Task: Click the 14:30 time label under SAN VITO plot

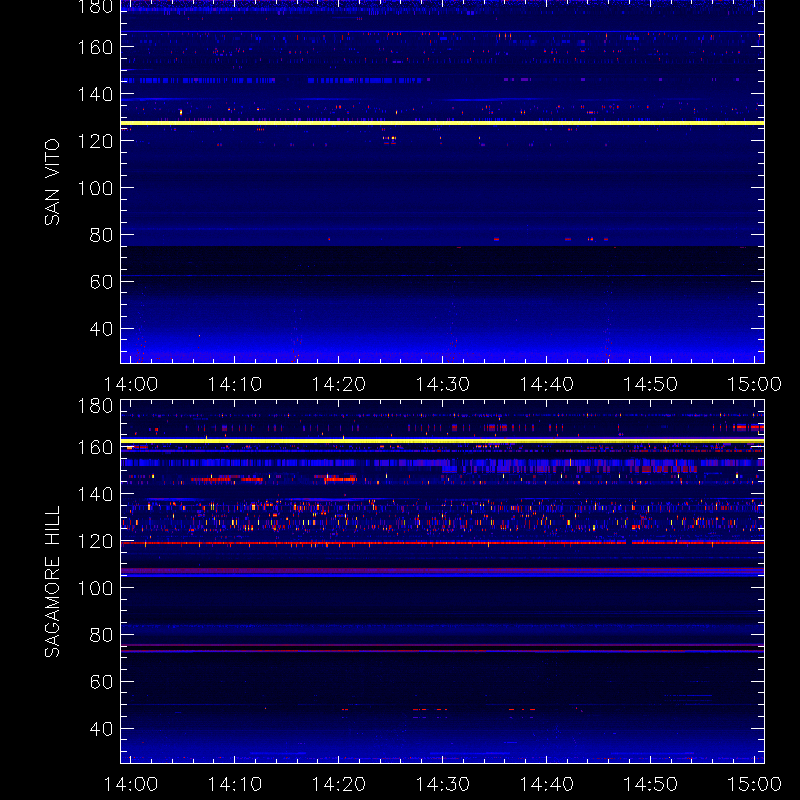Action: pos(442,384)
